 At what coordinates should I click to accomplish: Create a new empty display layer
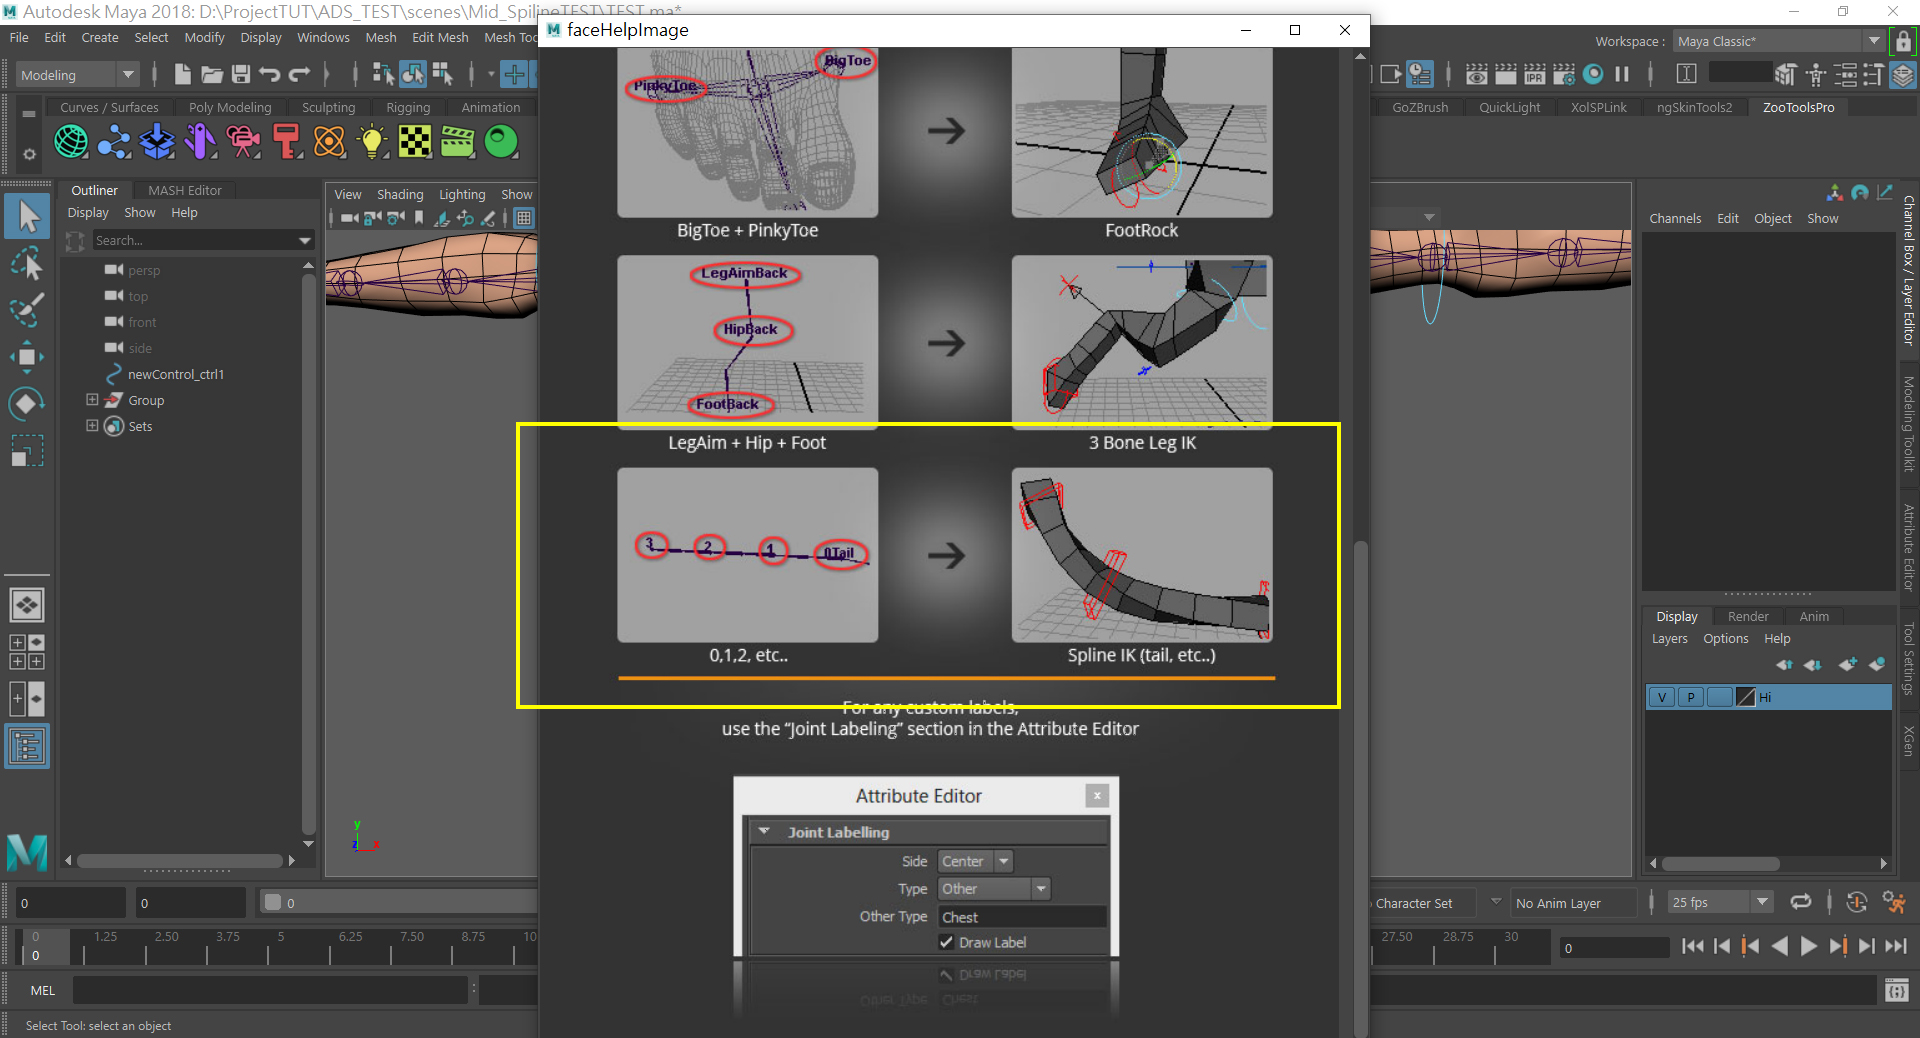click(1848, 664)
